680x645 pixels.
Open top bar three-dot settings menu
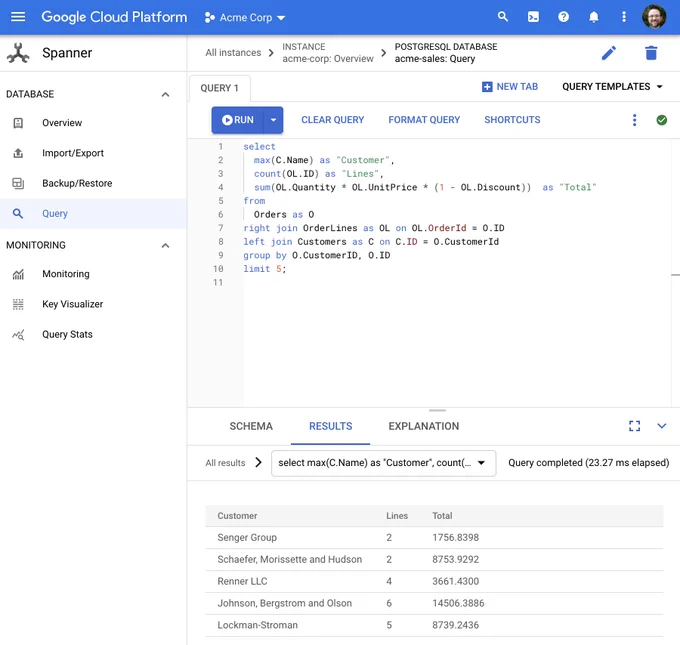624,17
